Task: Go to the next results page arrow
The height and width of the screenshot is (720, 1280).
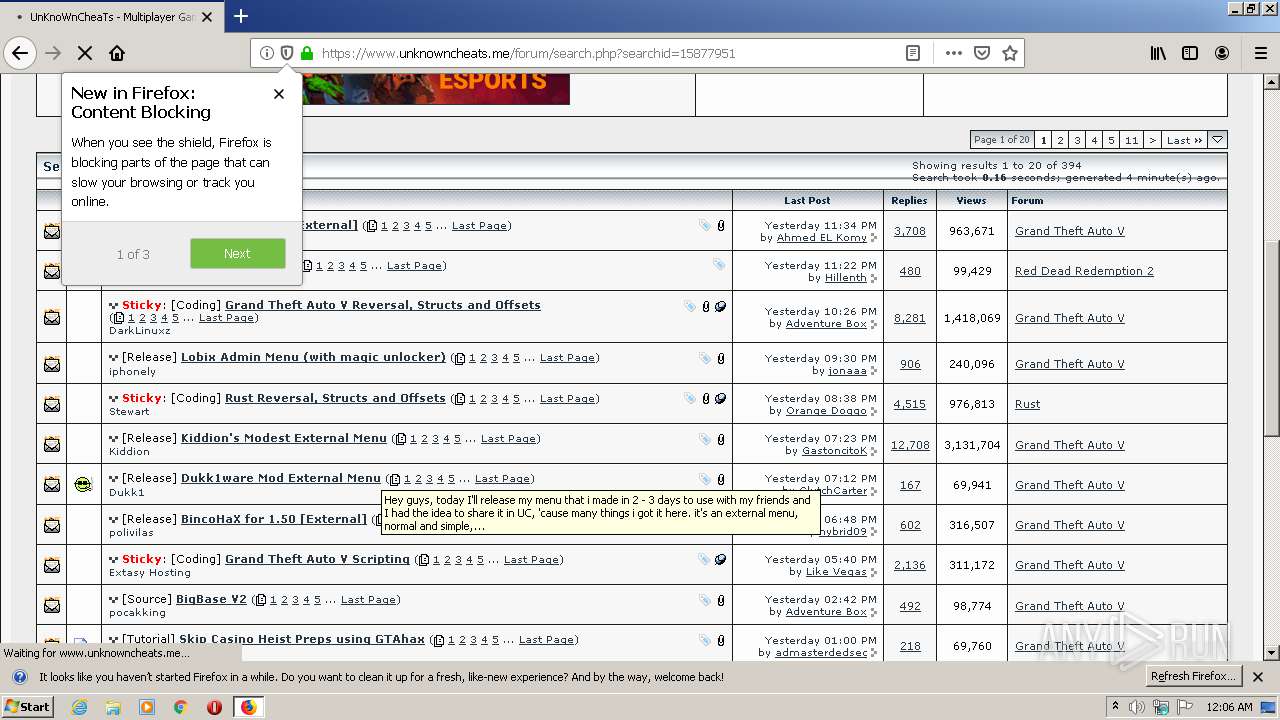Action: point(1152,140)
